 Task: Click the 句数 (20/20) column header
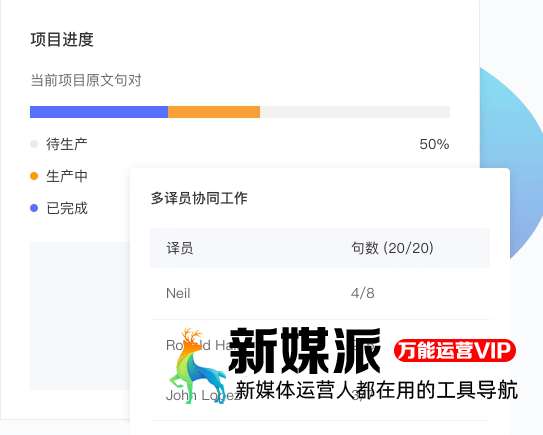coord(392,248)
